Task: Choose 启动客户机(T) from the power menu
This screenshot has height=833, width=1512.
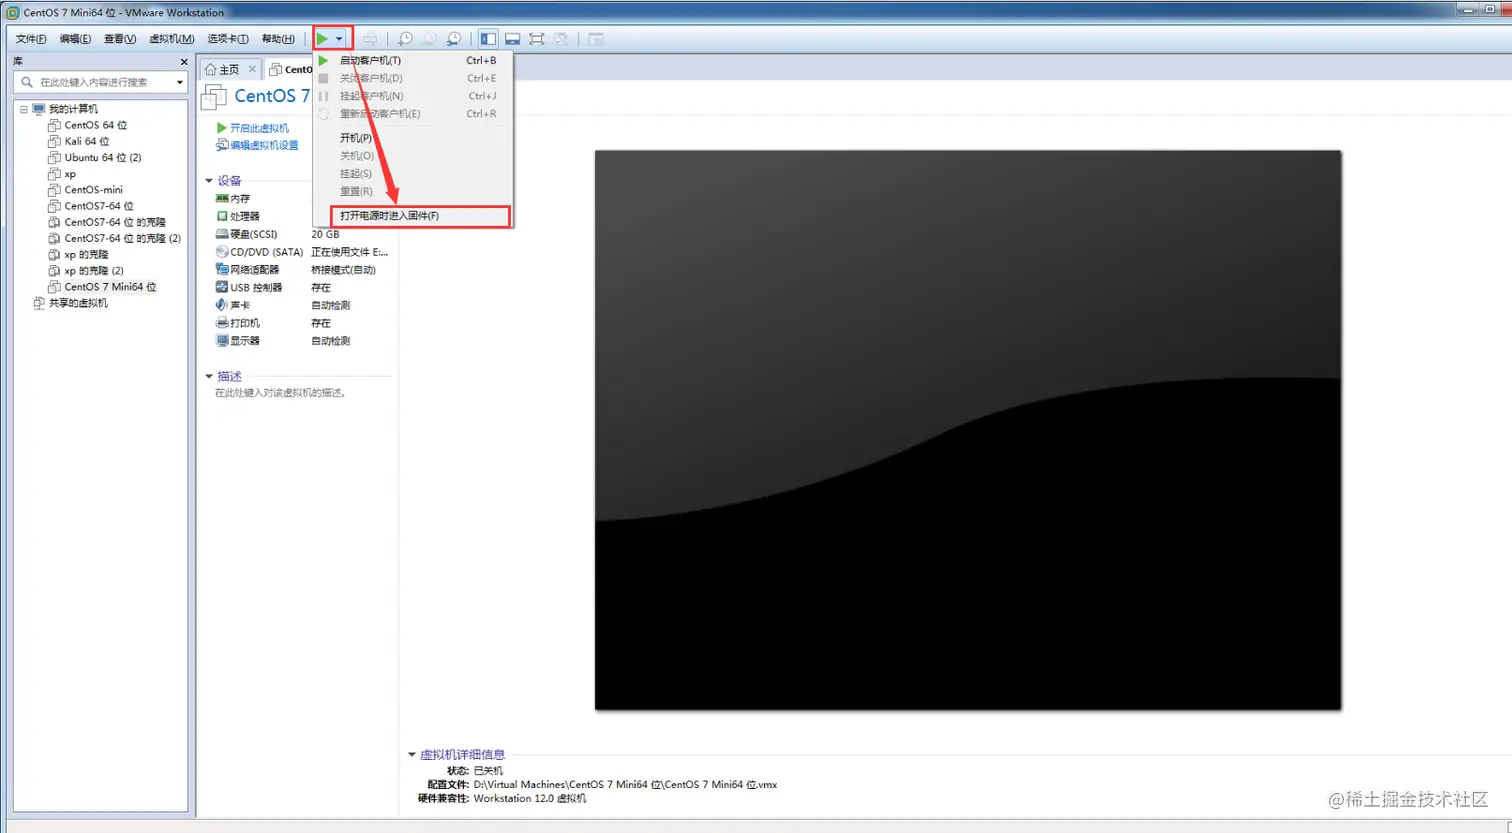Action: click(x=412, y=60)
